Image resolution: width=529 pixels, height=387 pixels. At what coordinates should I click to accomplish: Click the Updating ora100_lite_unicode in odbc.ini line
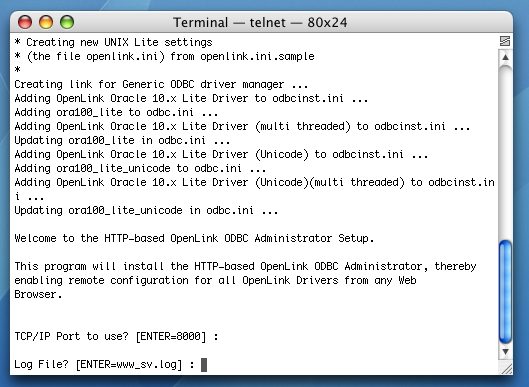[x=146, y=210]
